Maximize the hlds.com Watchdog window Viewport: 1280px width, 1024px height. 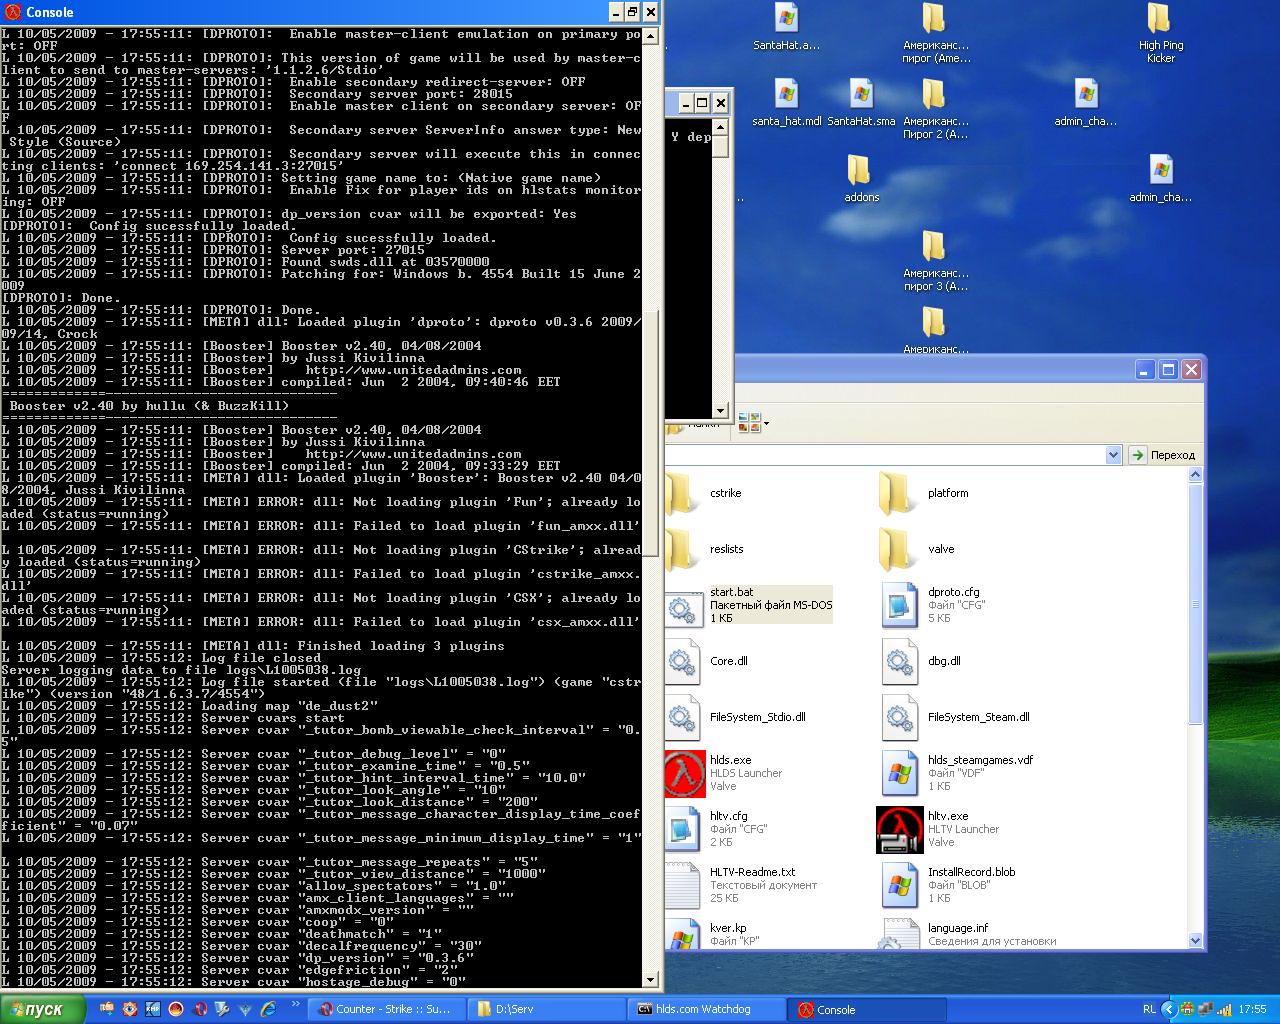pyautogui.click(x=702, y=103)
